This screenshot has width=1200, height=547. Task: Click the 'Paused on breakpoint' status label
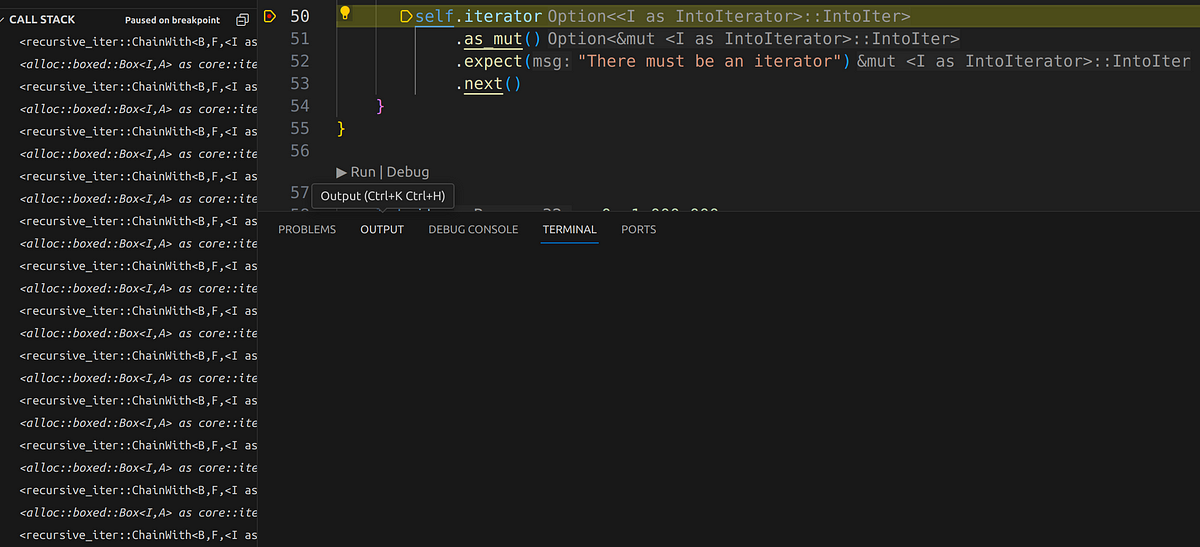coord(172,20)
